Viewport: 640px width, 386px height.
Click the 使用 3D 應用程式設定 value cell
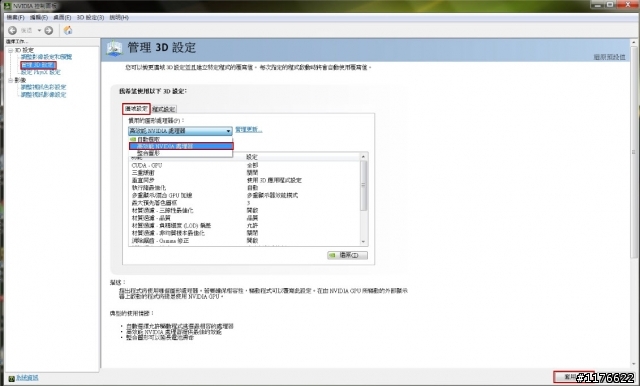click(274, 180)
